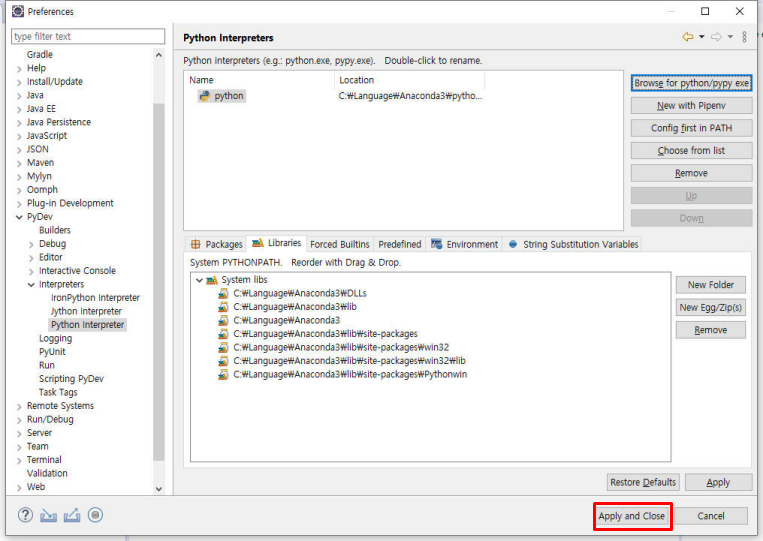Click Remove button beside library paths

click(x=710, y=330)
